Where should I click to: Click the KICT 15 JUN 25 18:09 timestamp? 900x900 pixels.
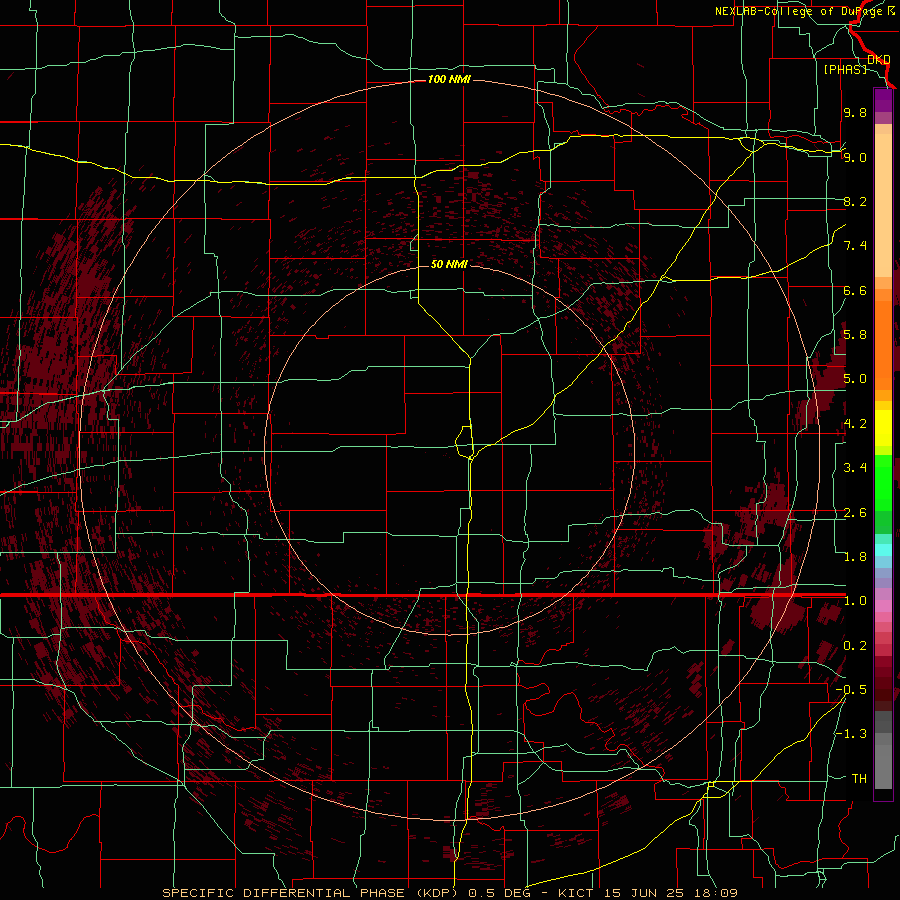coord(647,893)
